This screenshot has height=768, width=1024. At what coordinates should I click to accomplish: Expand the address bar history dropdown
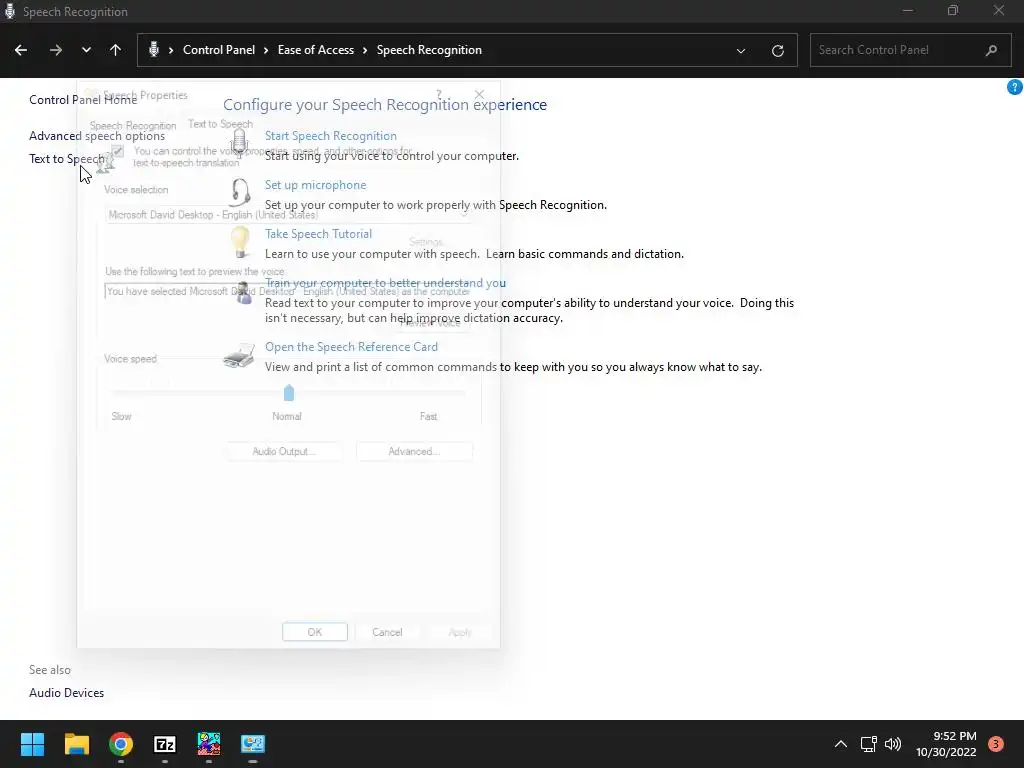[x=741, y=50]
